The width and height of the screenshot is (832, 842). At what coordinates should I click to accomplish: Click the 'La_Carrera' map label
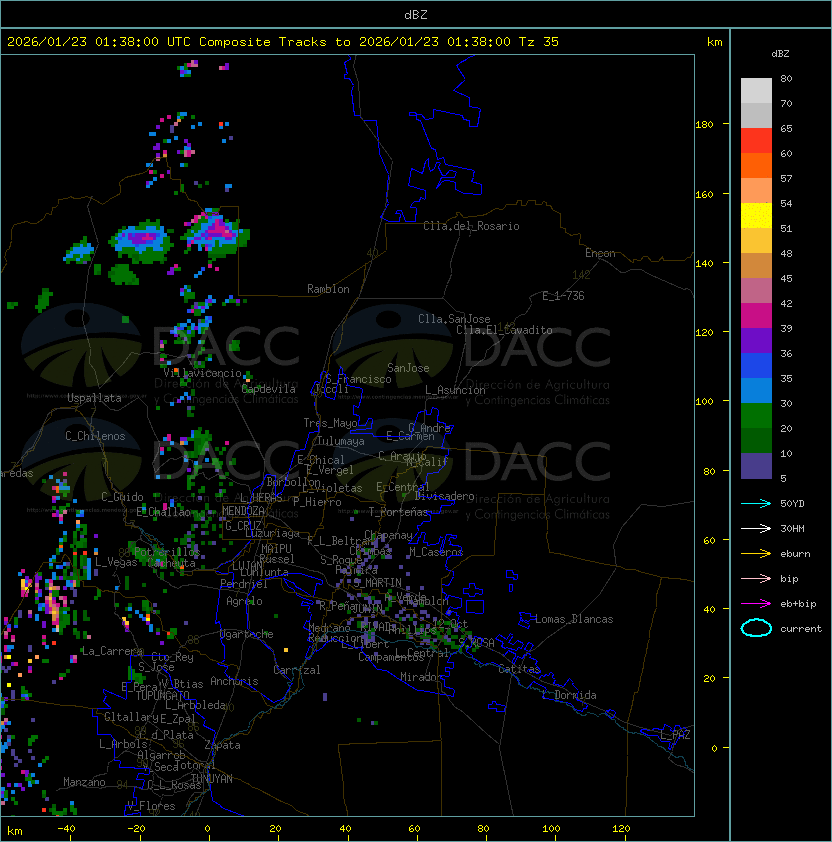tap(112, 651)
